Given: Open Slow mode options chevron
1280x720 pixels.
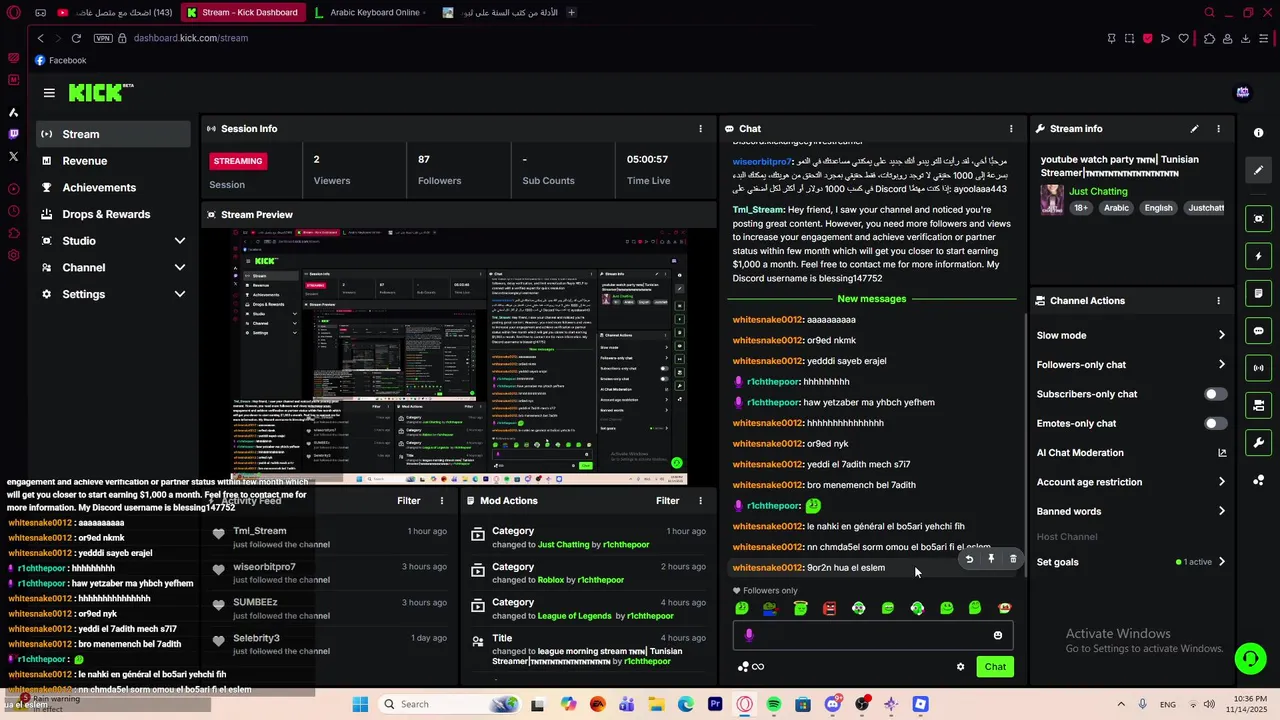Looking at the screenshot, I should [x=1222, y=335].
